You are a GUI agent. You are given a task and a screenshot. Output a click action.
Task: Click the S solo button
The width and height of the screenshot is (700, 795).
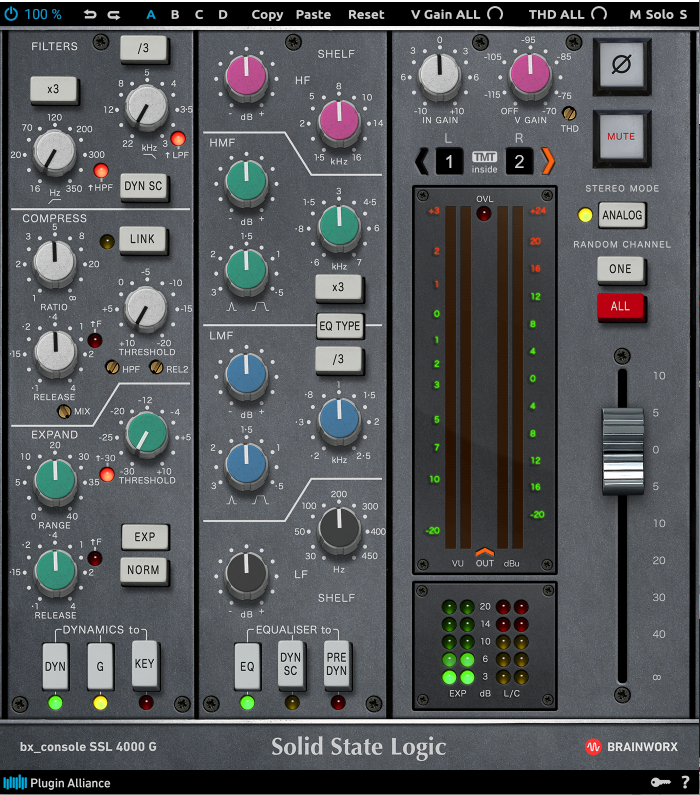pos(683,15)
